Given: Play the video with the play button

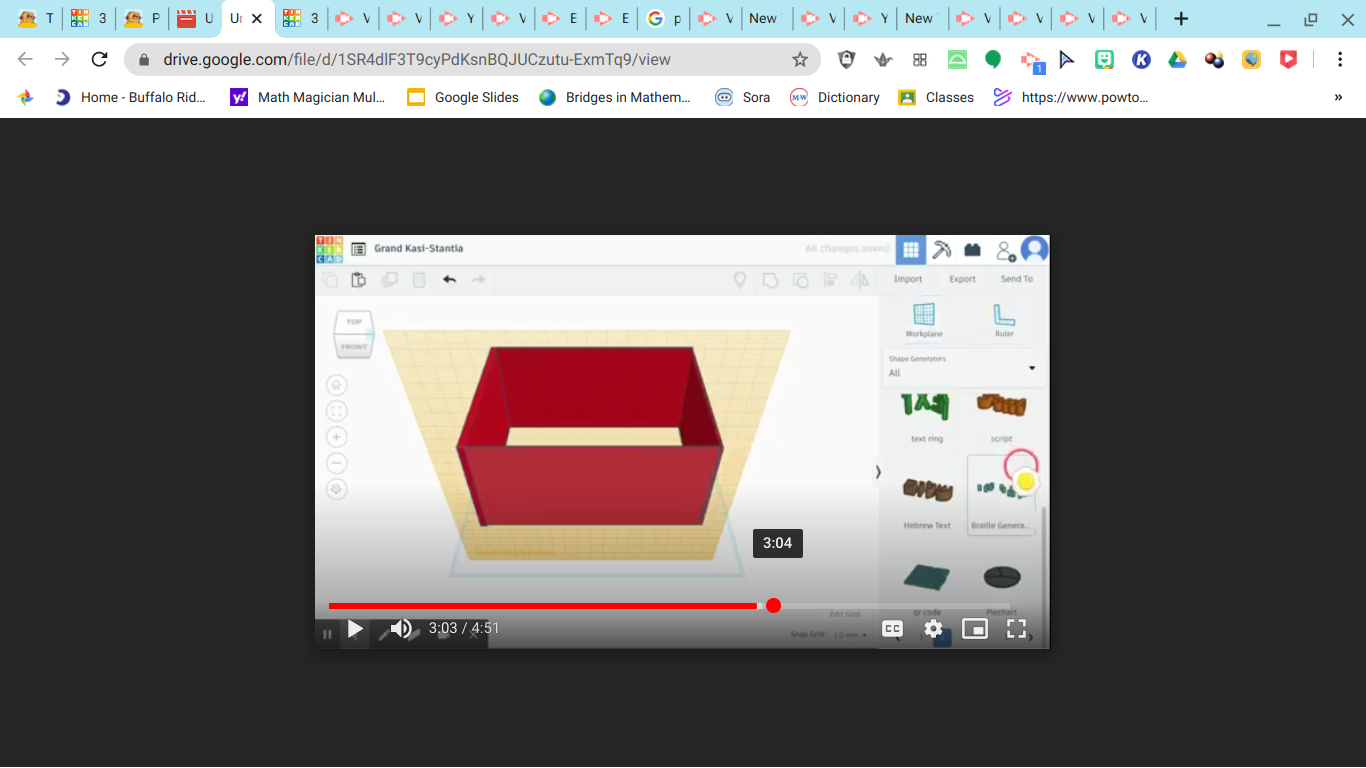Looking at the screenshot, I should [355, 629].
